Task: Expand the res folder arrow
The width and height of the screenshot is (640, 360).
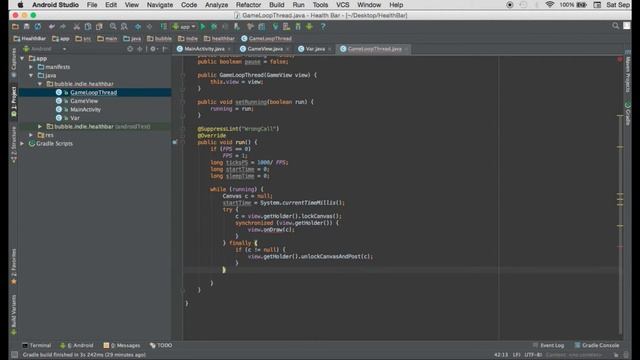Action: tap(31, 135)
